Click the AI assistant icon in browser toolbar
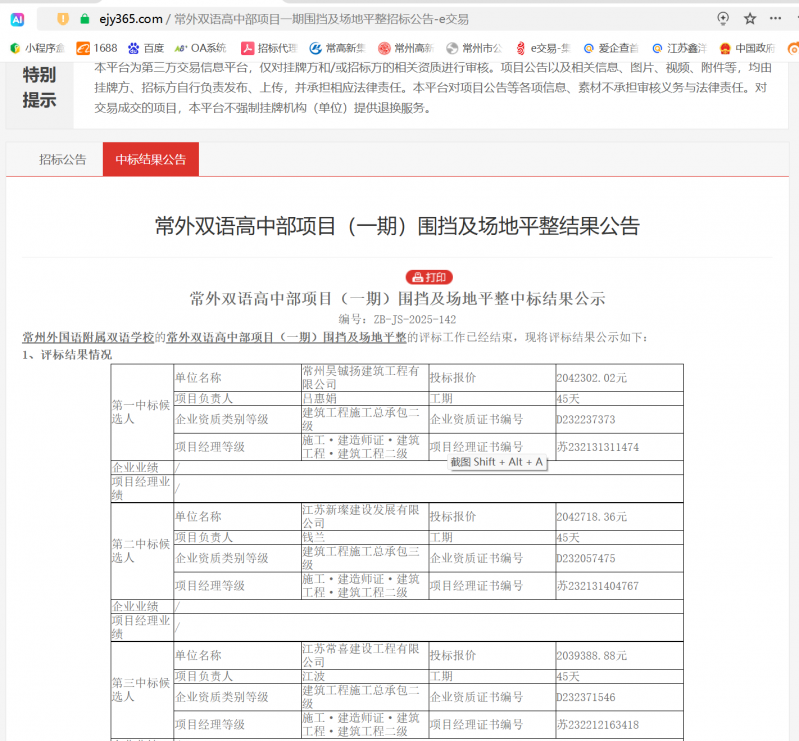Viewport: 799px width, 741px height. (x=18, y=18)
